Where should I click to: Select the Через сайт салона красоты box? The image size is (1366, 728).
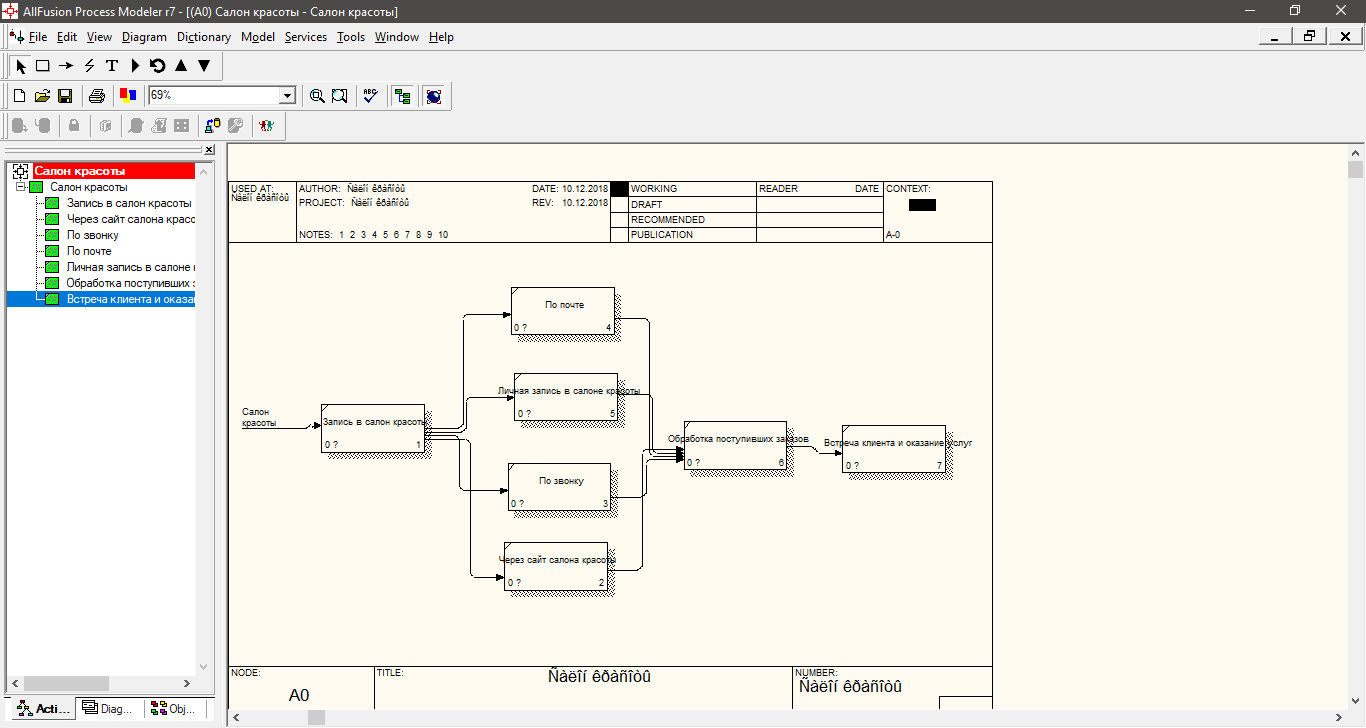(x=556, y=566)
